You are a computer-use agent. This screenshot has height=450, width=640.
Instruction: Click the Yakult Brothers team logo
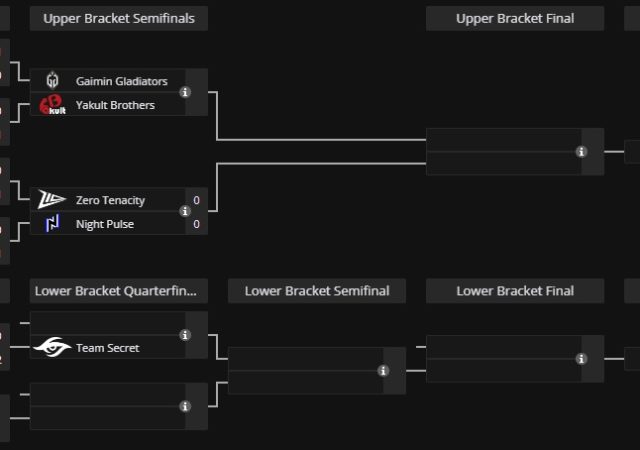pyautogui.click(x=53, y=105)
